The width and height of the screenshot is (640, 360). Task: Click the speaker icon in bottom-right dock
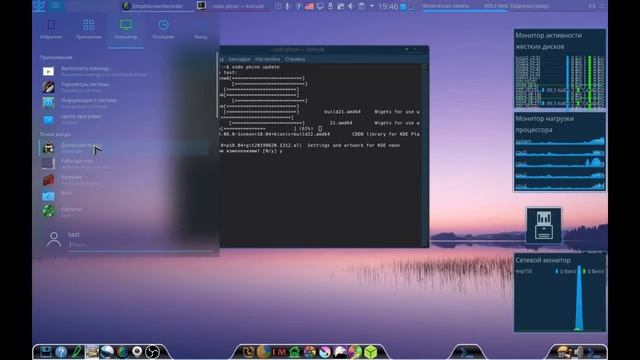tap(579, 351)
